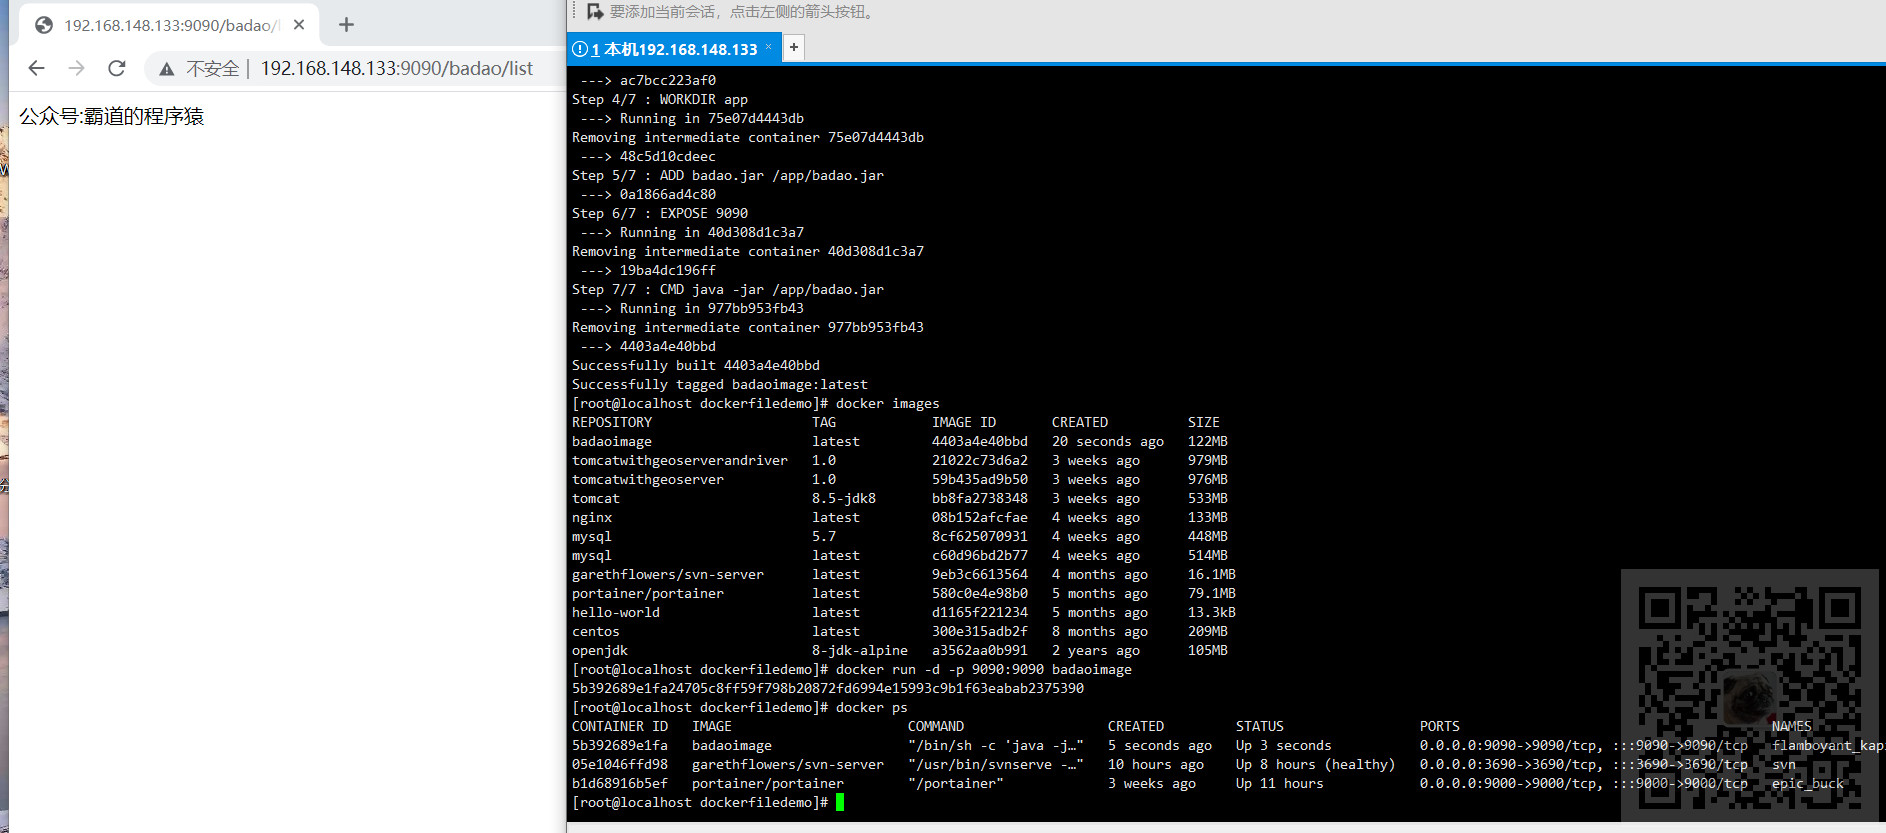Screen dimensions: 1886x833
Task: Click the mysql 5.7 tag value
Action: pyautogui.click(x=824, y=536)
